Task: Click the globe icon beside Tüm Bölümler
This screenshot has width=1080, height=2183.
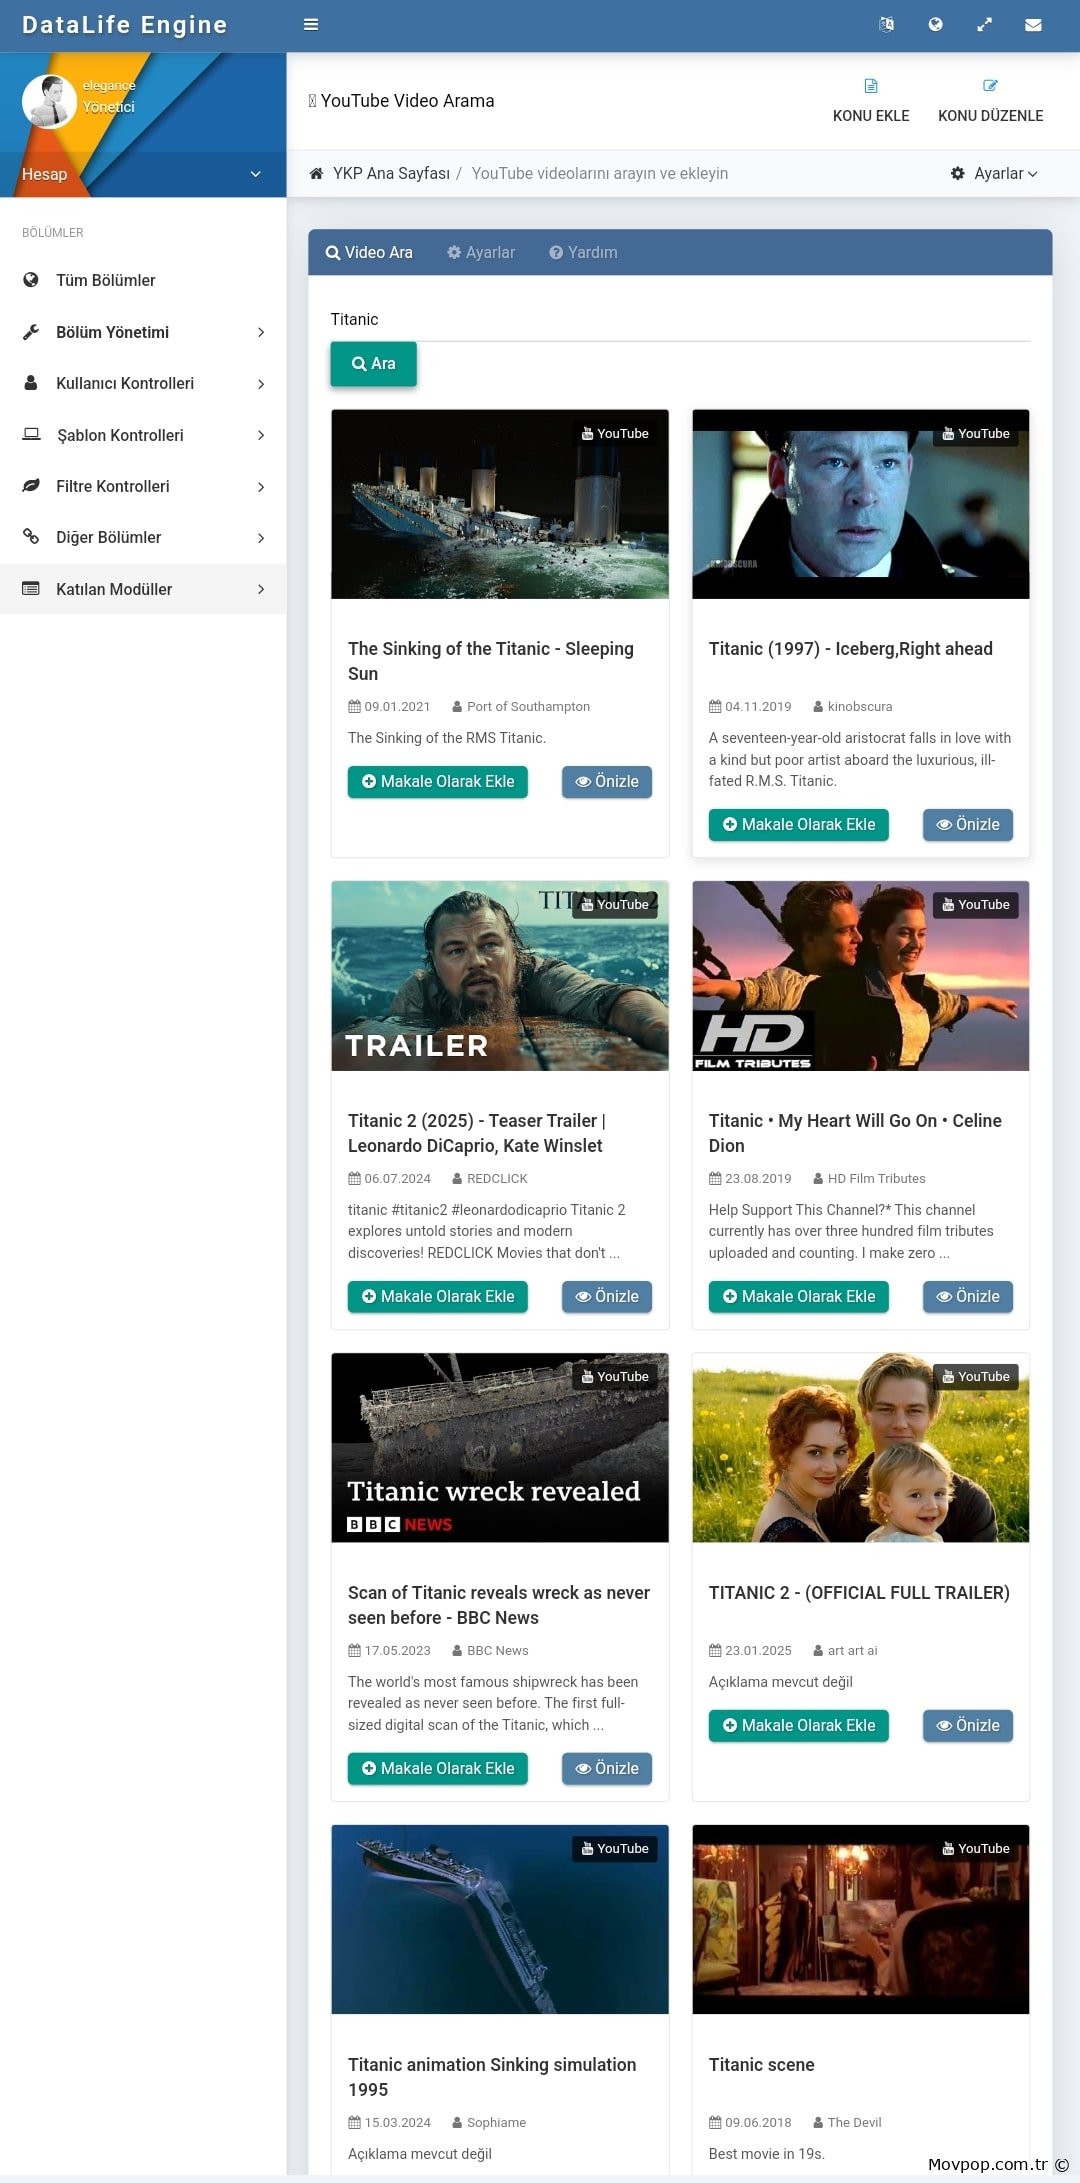Action: [x=31, y=280]
